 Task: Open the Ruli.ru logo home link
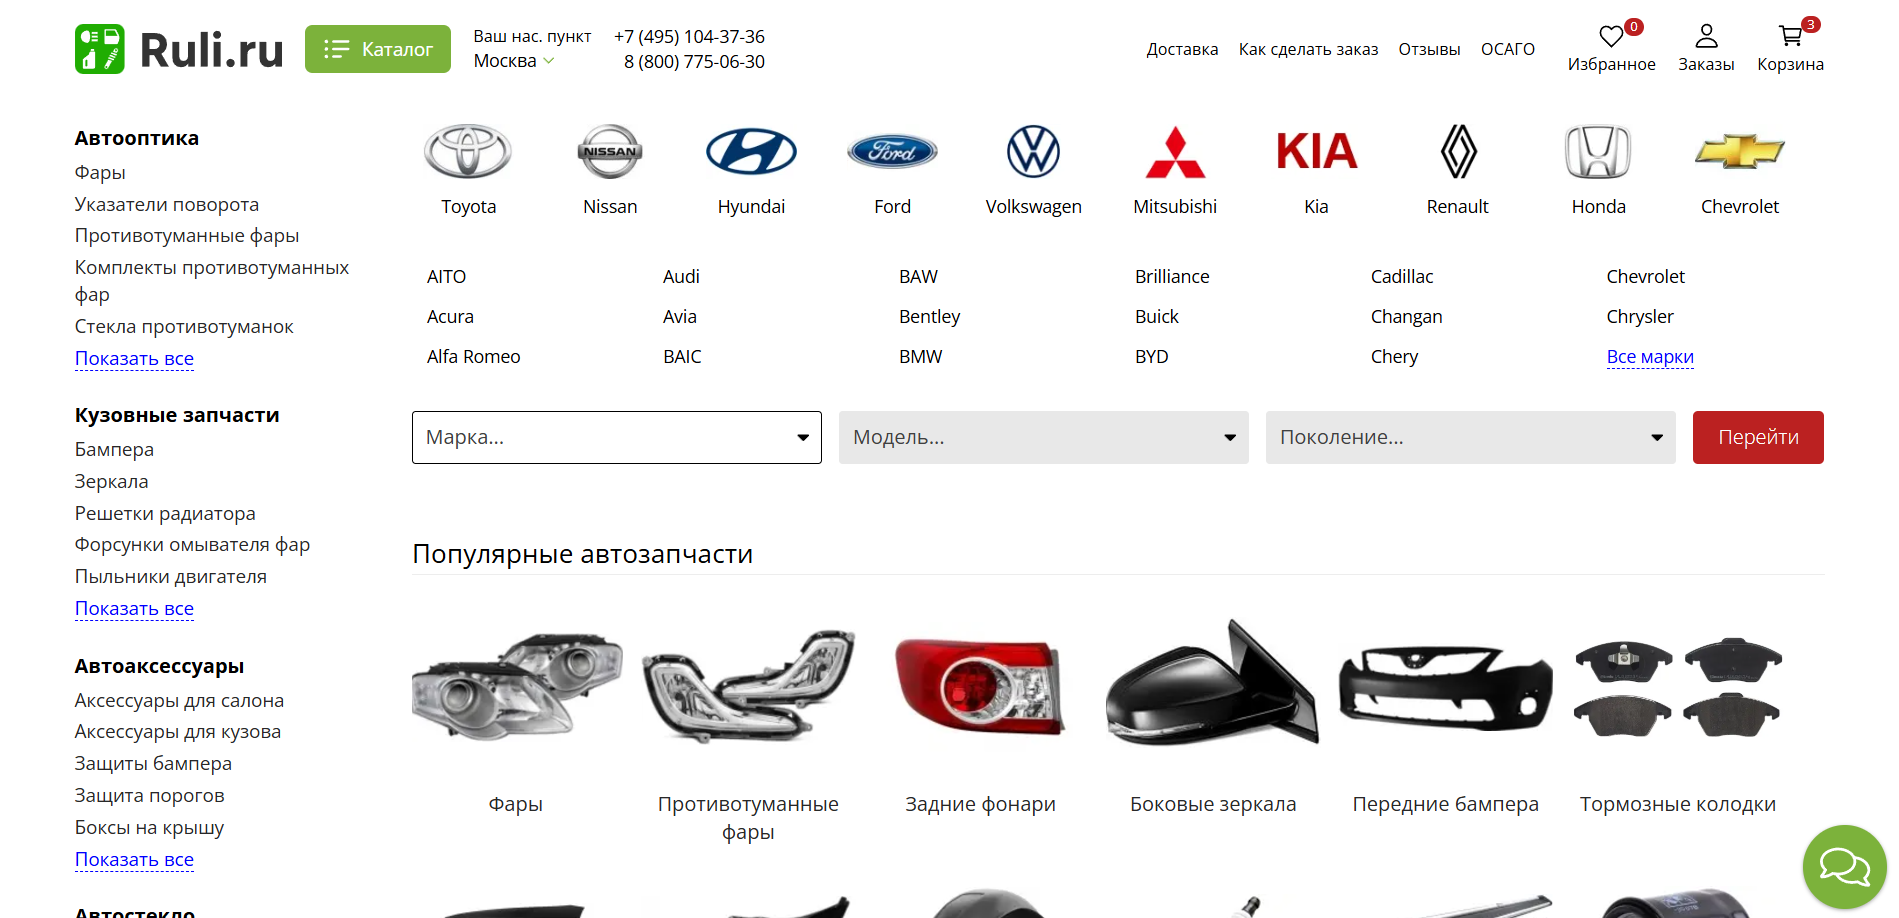point(179,49)
